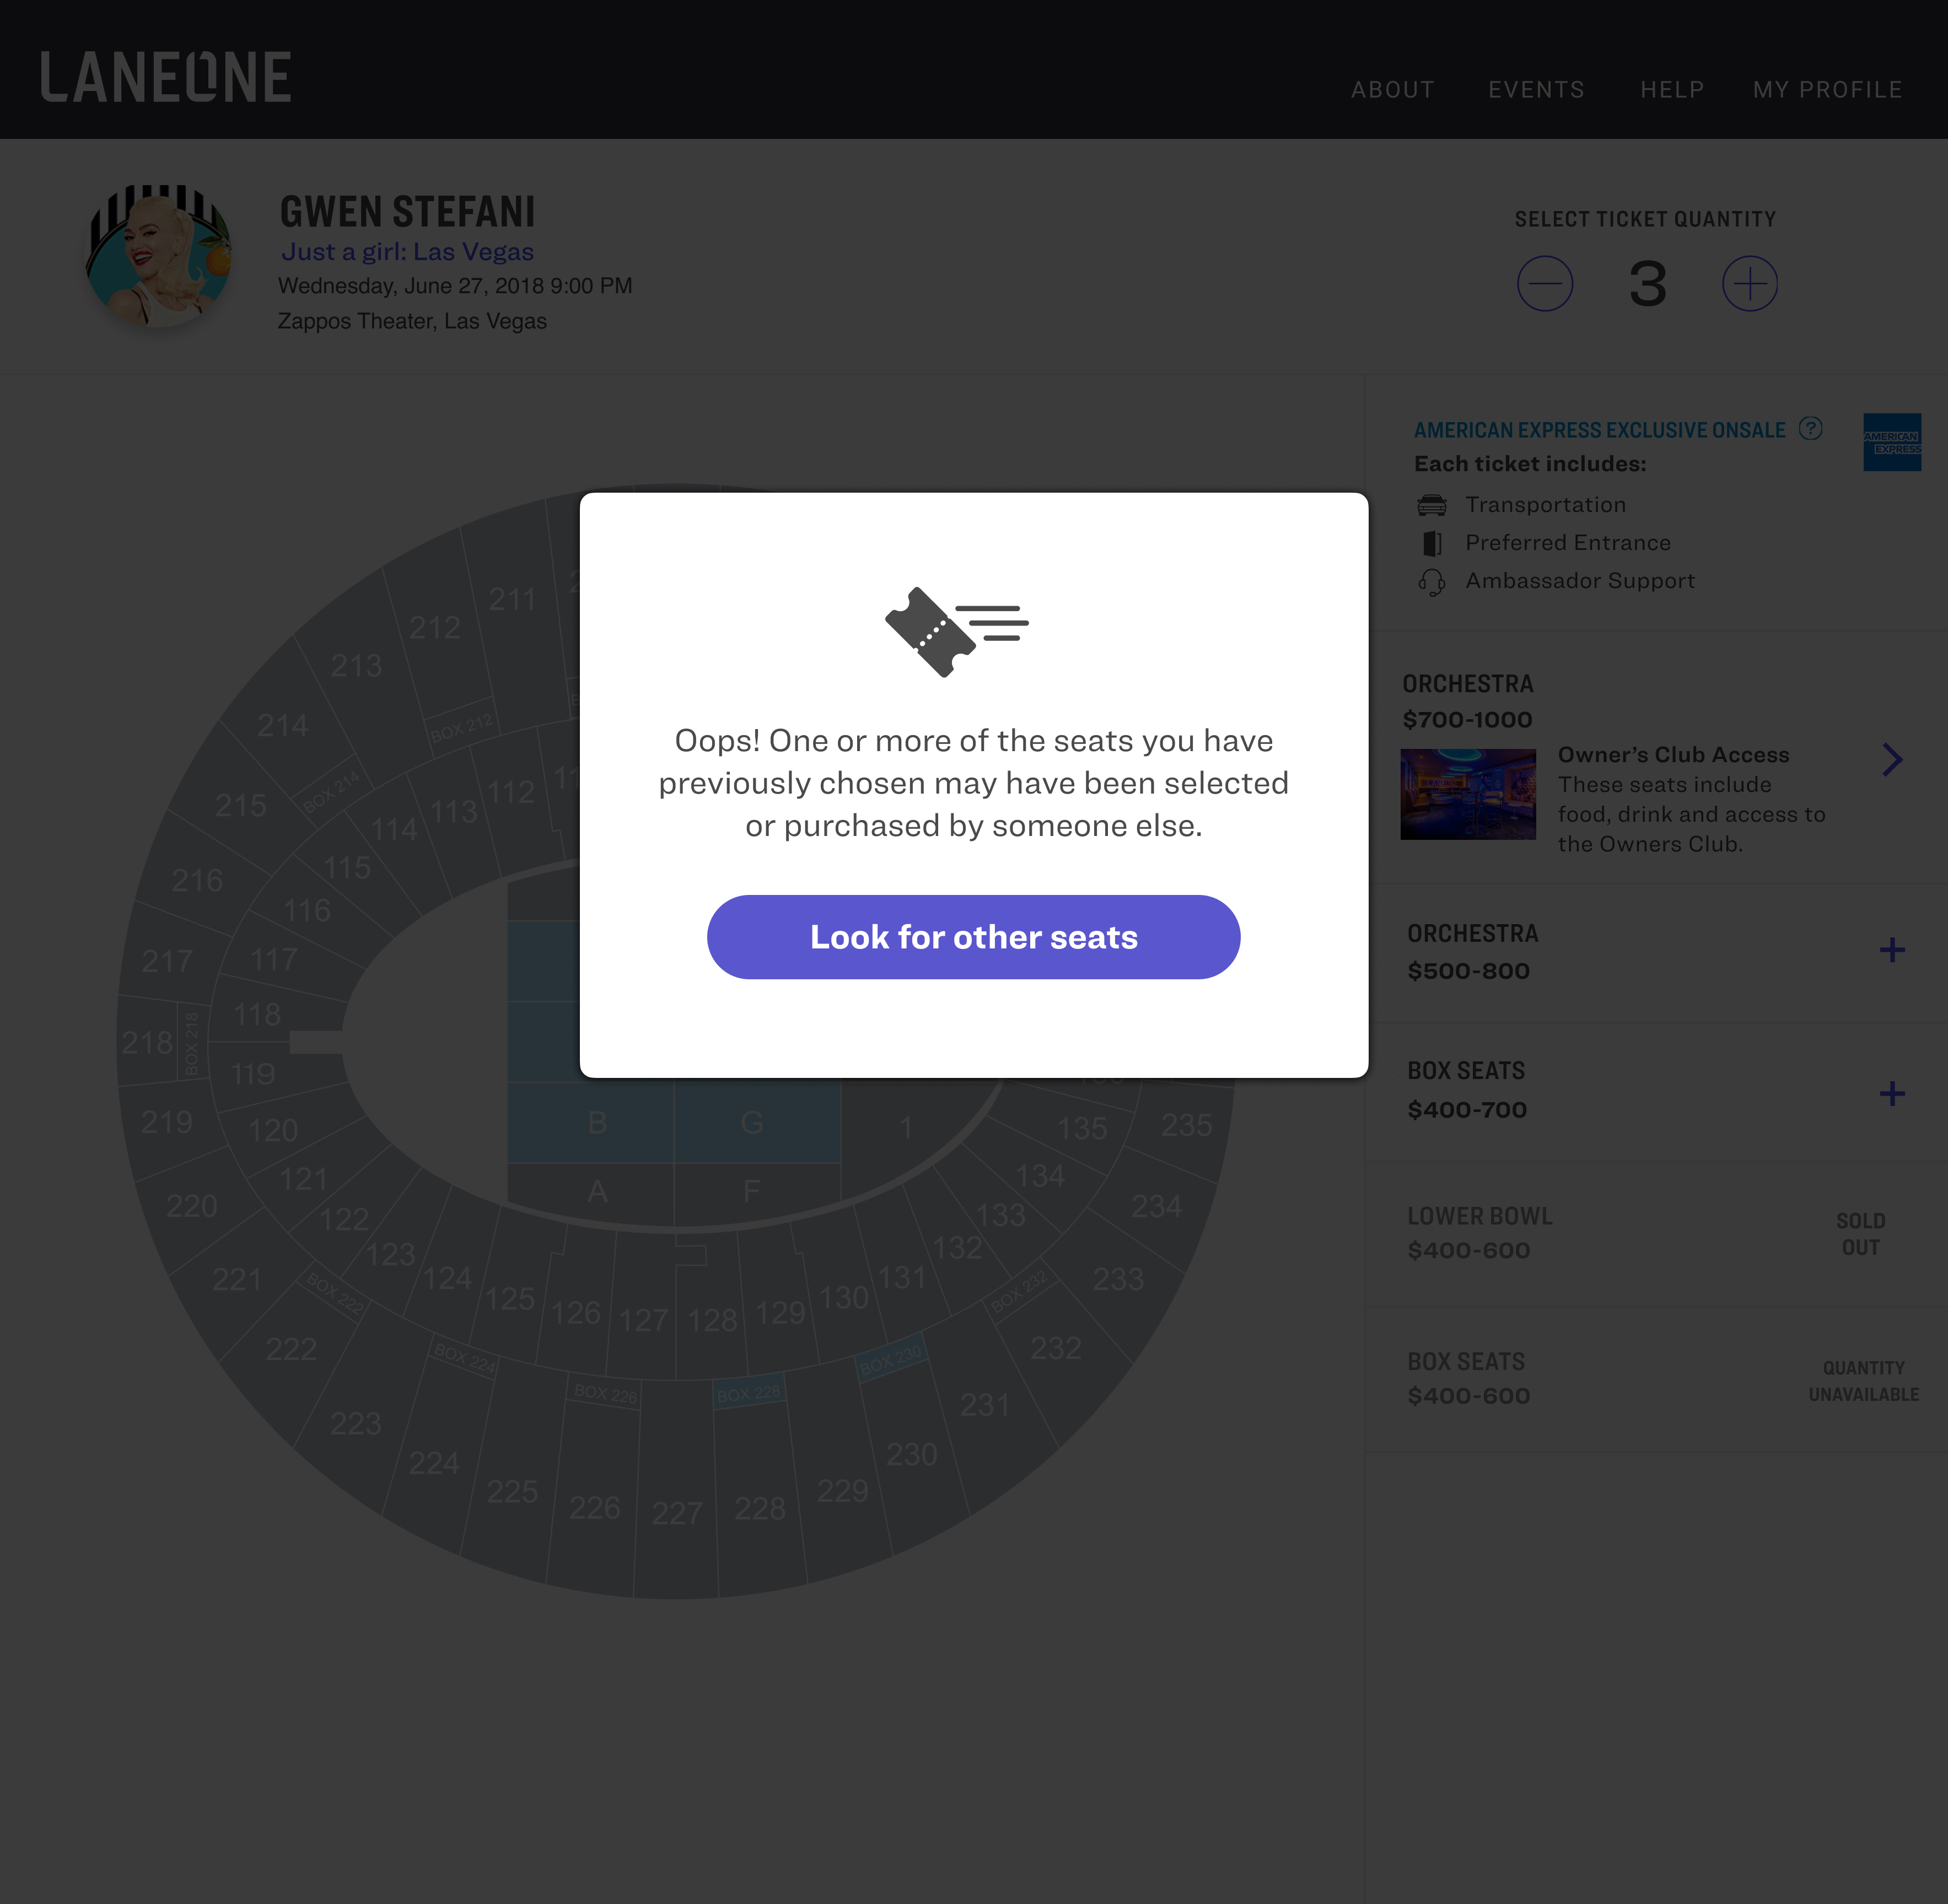This screenshot has width=1948, height=1904.
Task: Open the Just a girl: Las Vegas link
Action: pos(407,252)
